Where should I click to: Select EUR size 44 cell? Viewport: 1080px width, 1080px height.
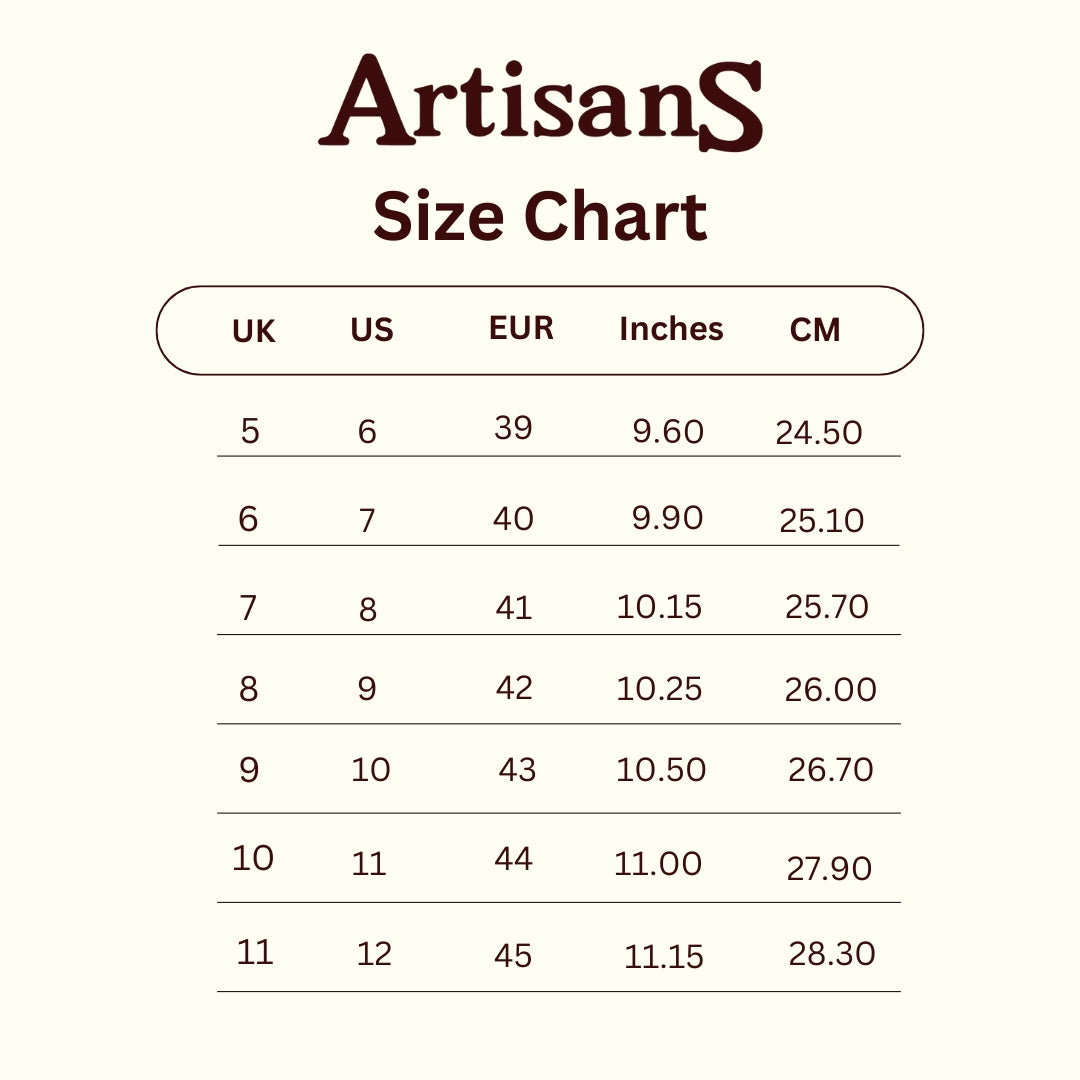[x=513, y=859]
